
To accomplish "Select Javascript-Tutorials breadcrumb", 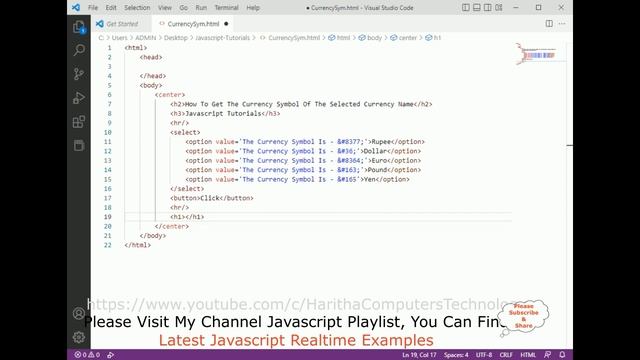I will click(222, 38).
